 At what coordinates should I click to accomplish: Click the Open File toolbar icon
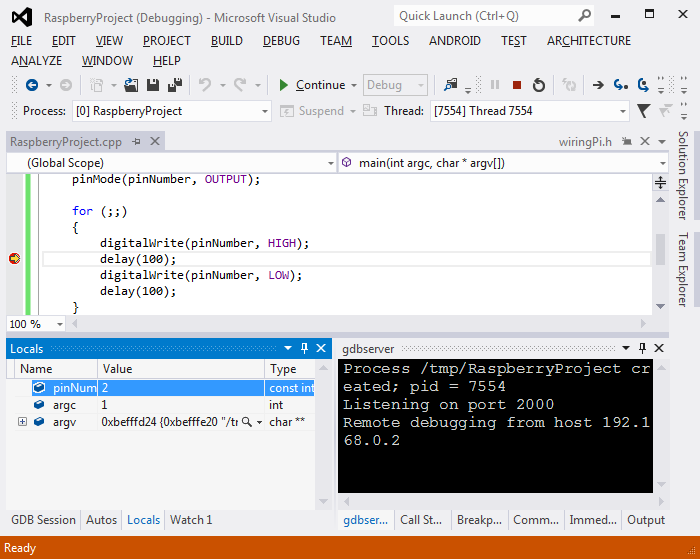131,85
